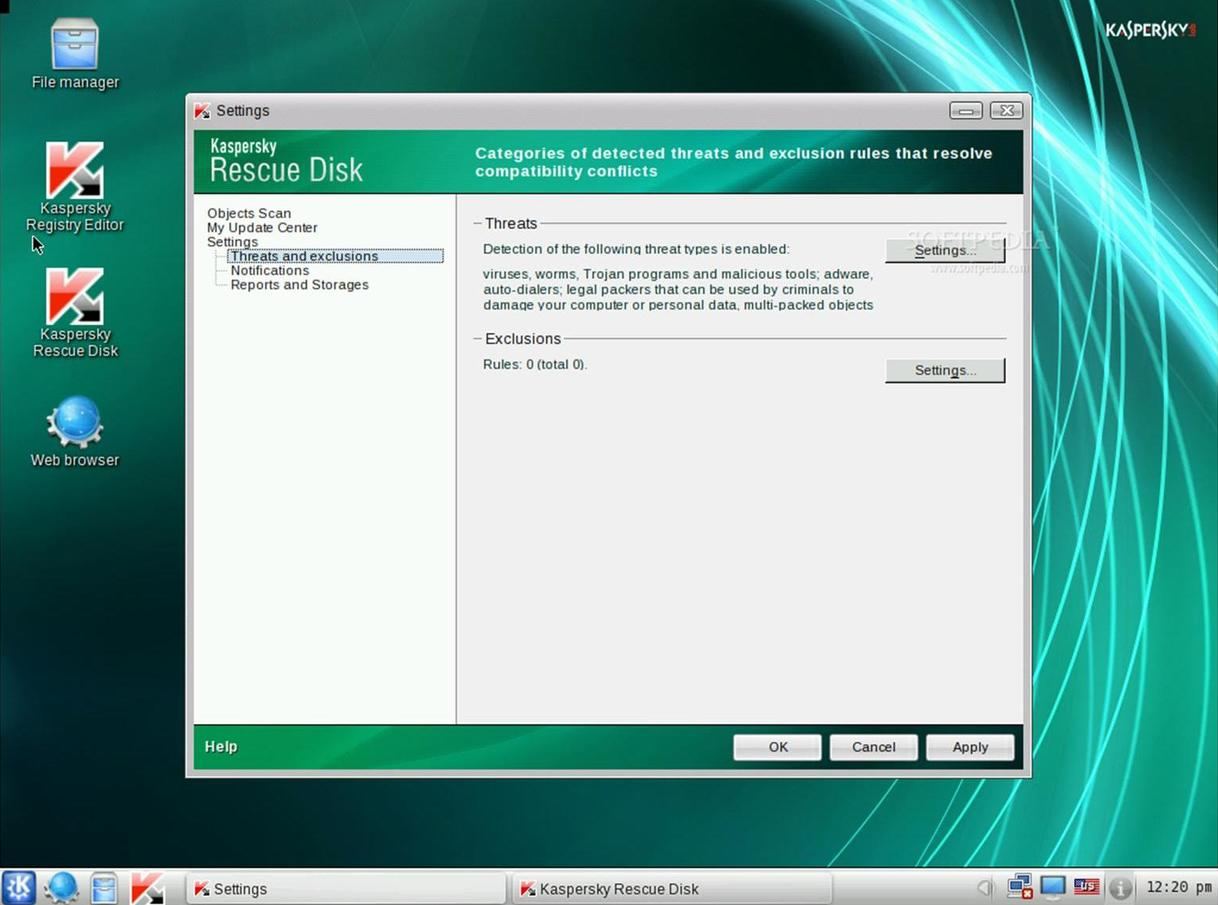Click the globe browser icon in the taskbar
Viewport: 1218px width, 905px height.
61,888
